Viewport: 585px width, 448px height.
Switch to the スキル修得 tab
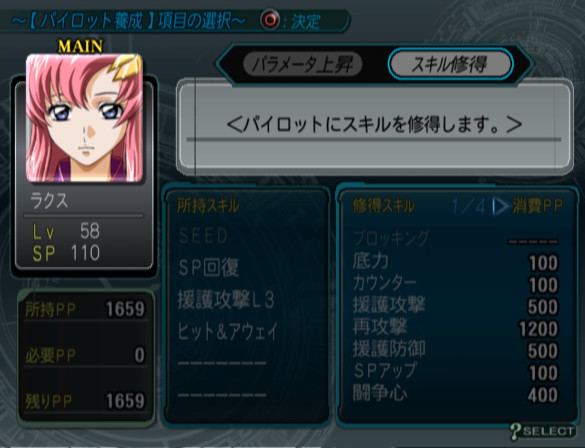click(x=450, y=65)
